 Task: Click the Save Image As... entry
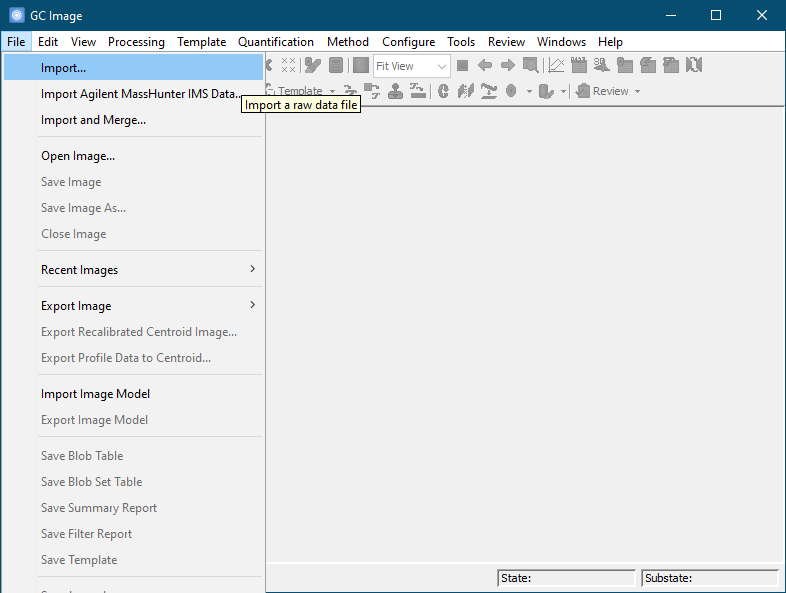pos(133,208)
